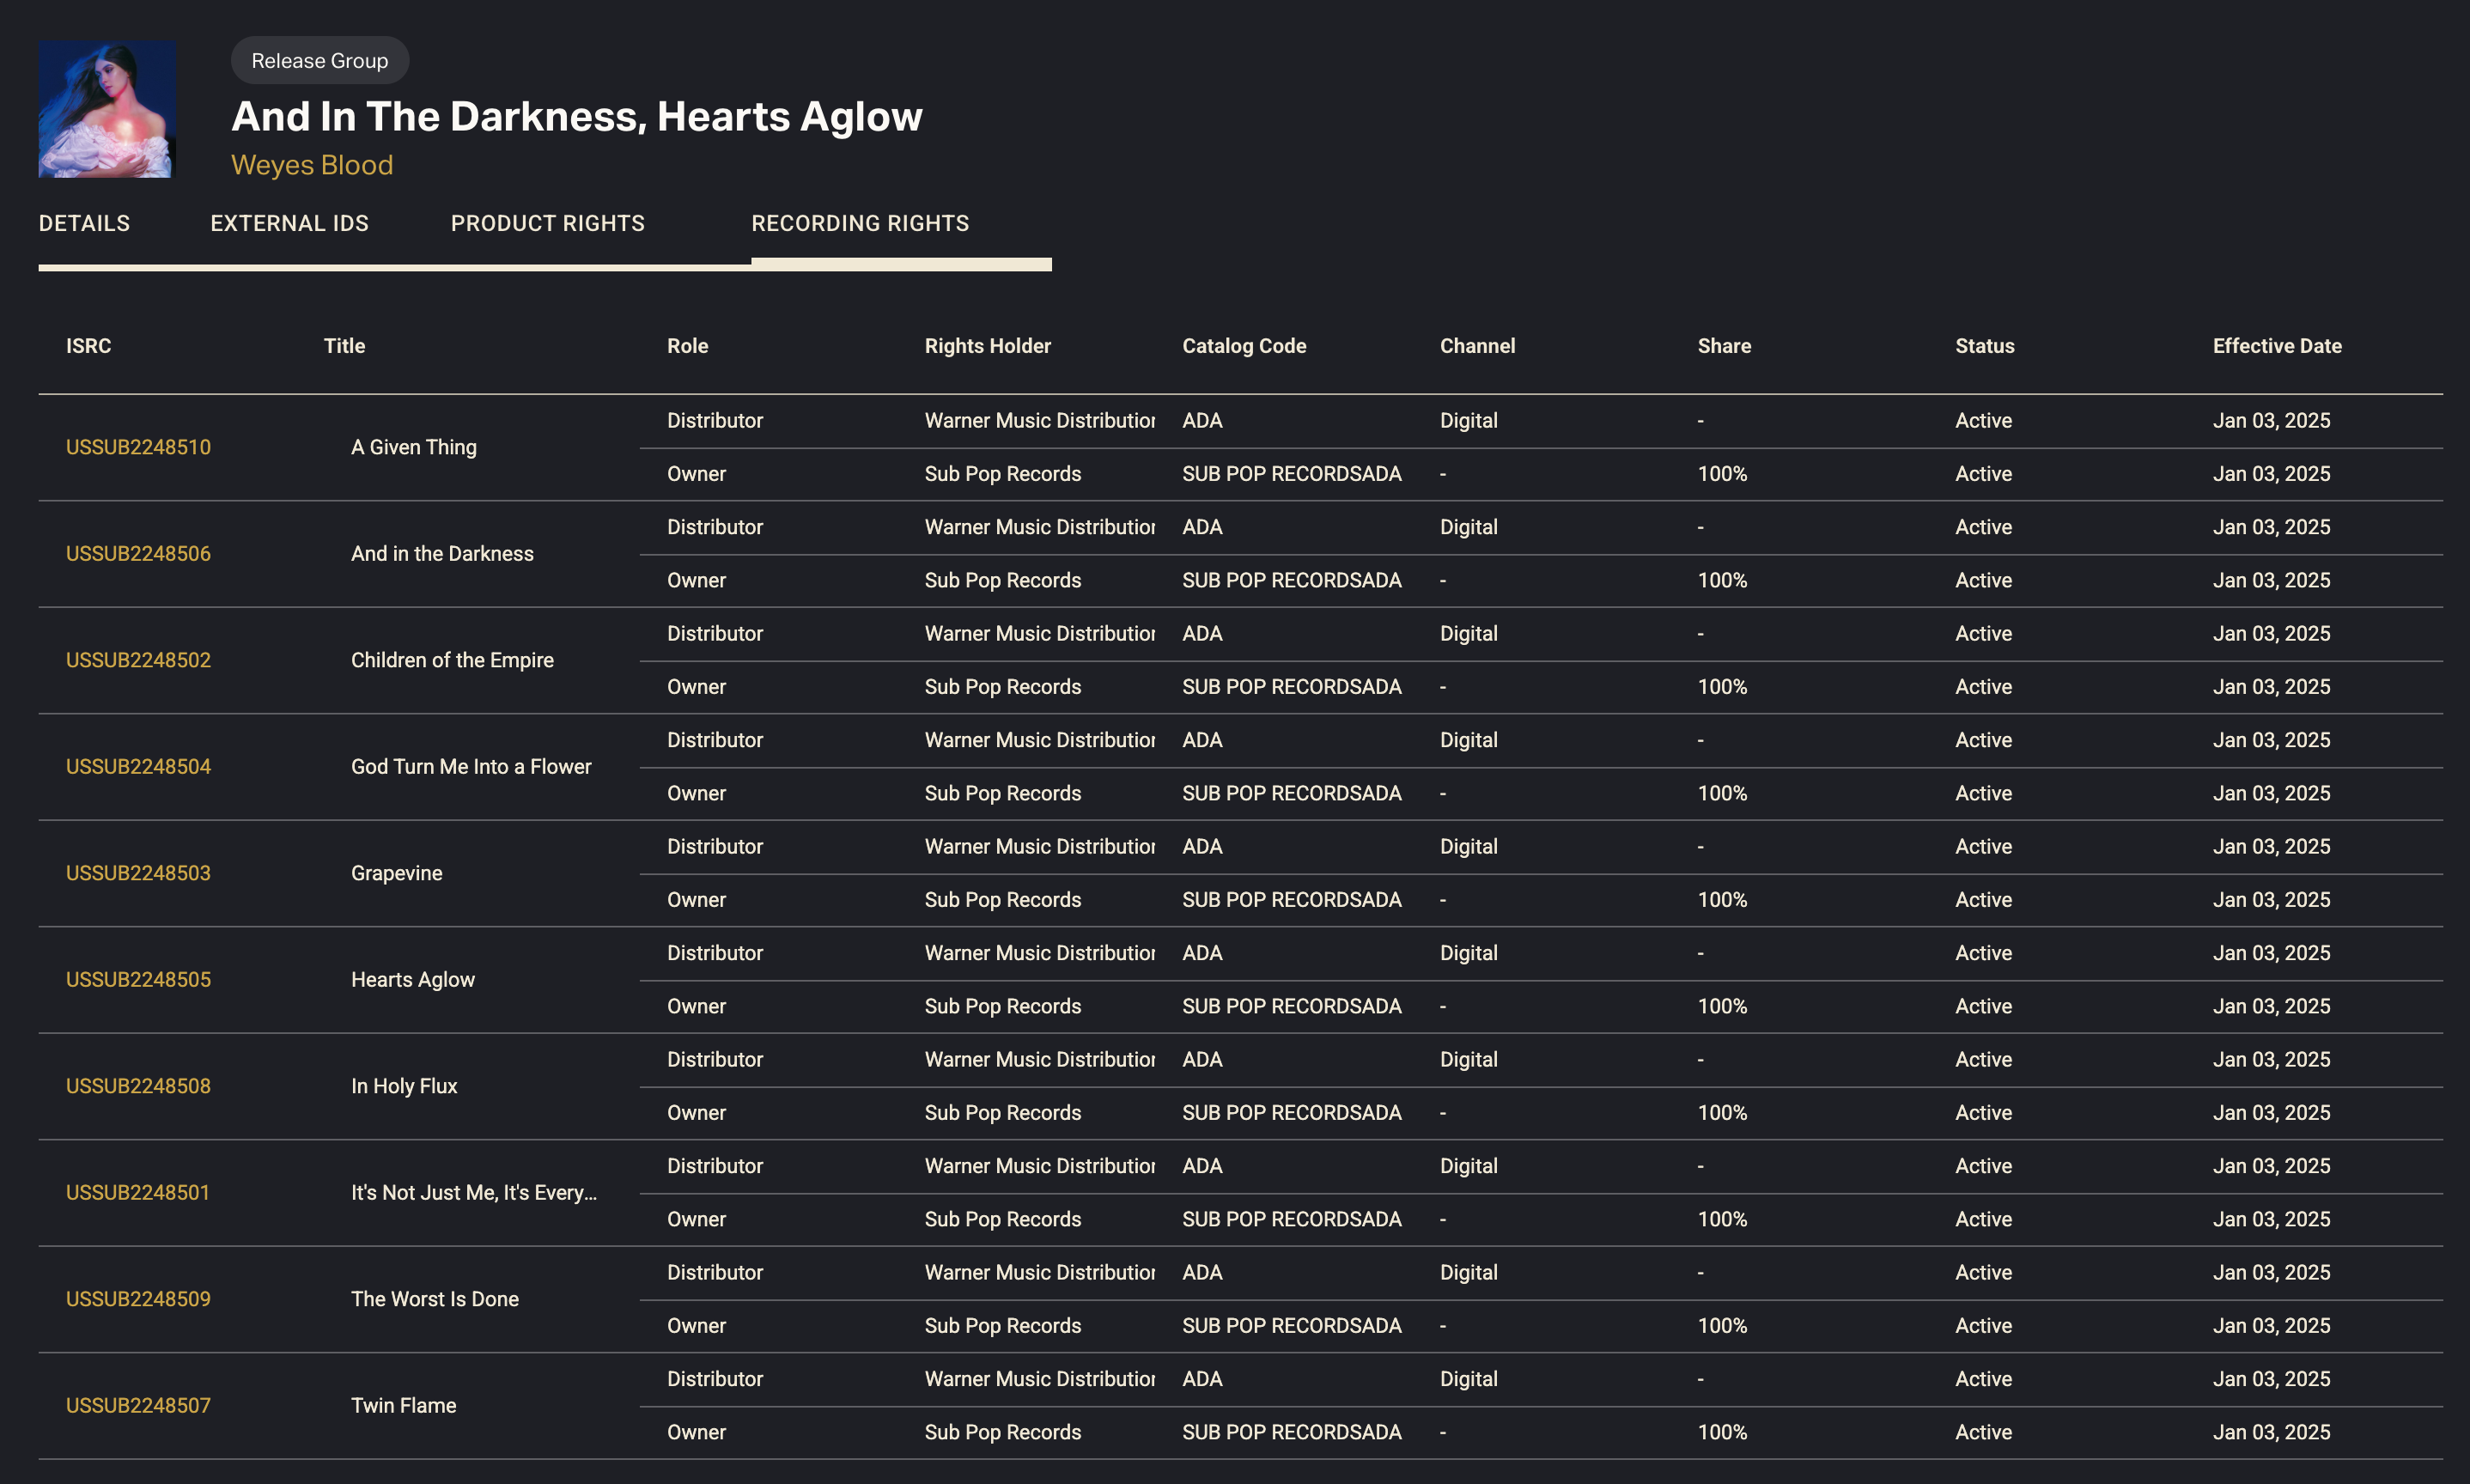Screen dimensions: 2470x1484
Task: Select the title God Turn Me Into a Flower
Action: click(x=471, y=766)
